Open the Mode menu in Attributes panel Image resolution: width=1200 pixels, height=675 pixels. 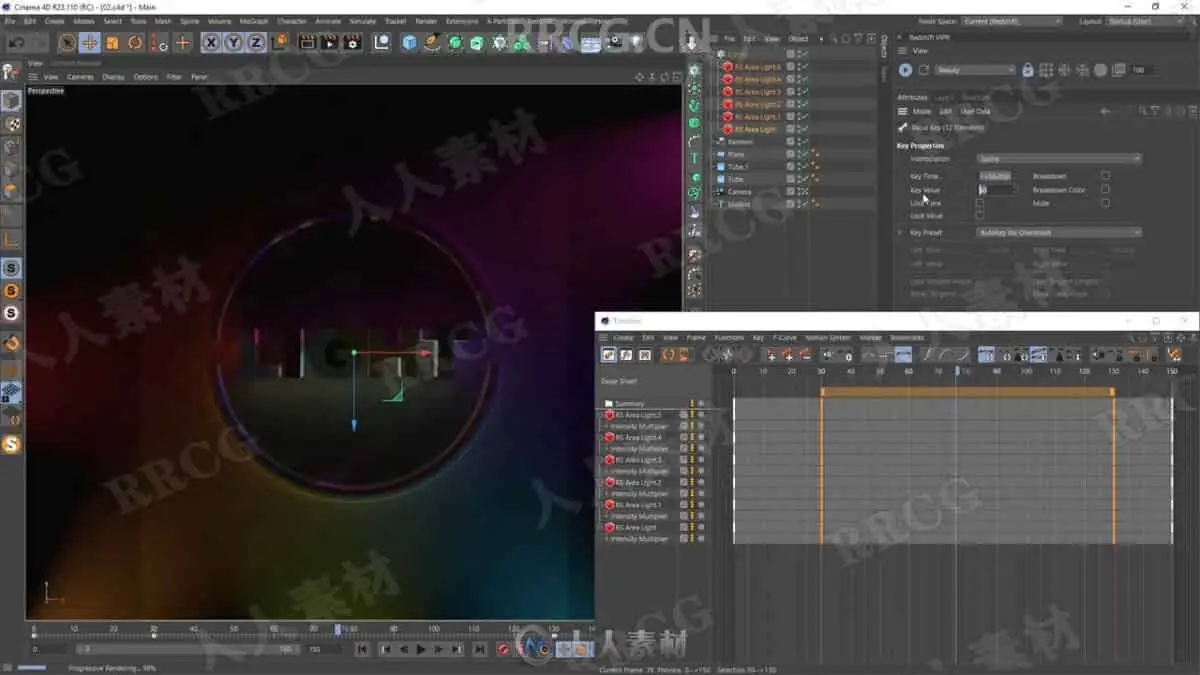(x=922, y=111)
